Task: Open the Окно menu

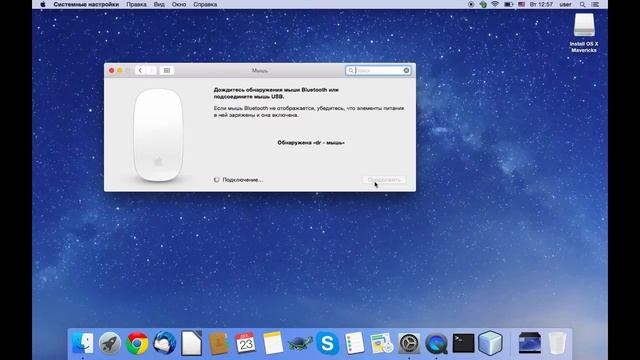Action: coord(179,4)
